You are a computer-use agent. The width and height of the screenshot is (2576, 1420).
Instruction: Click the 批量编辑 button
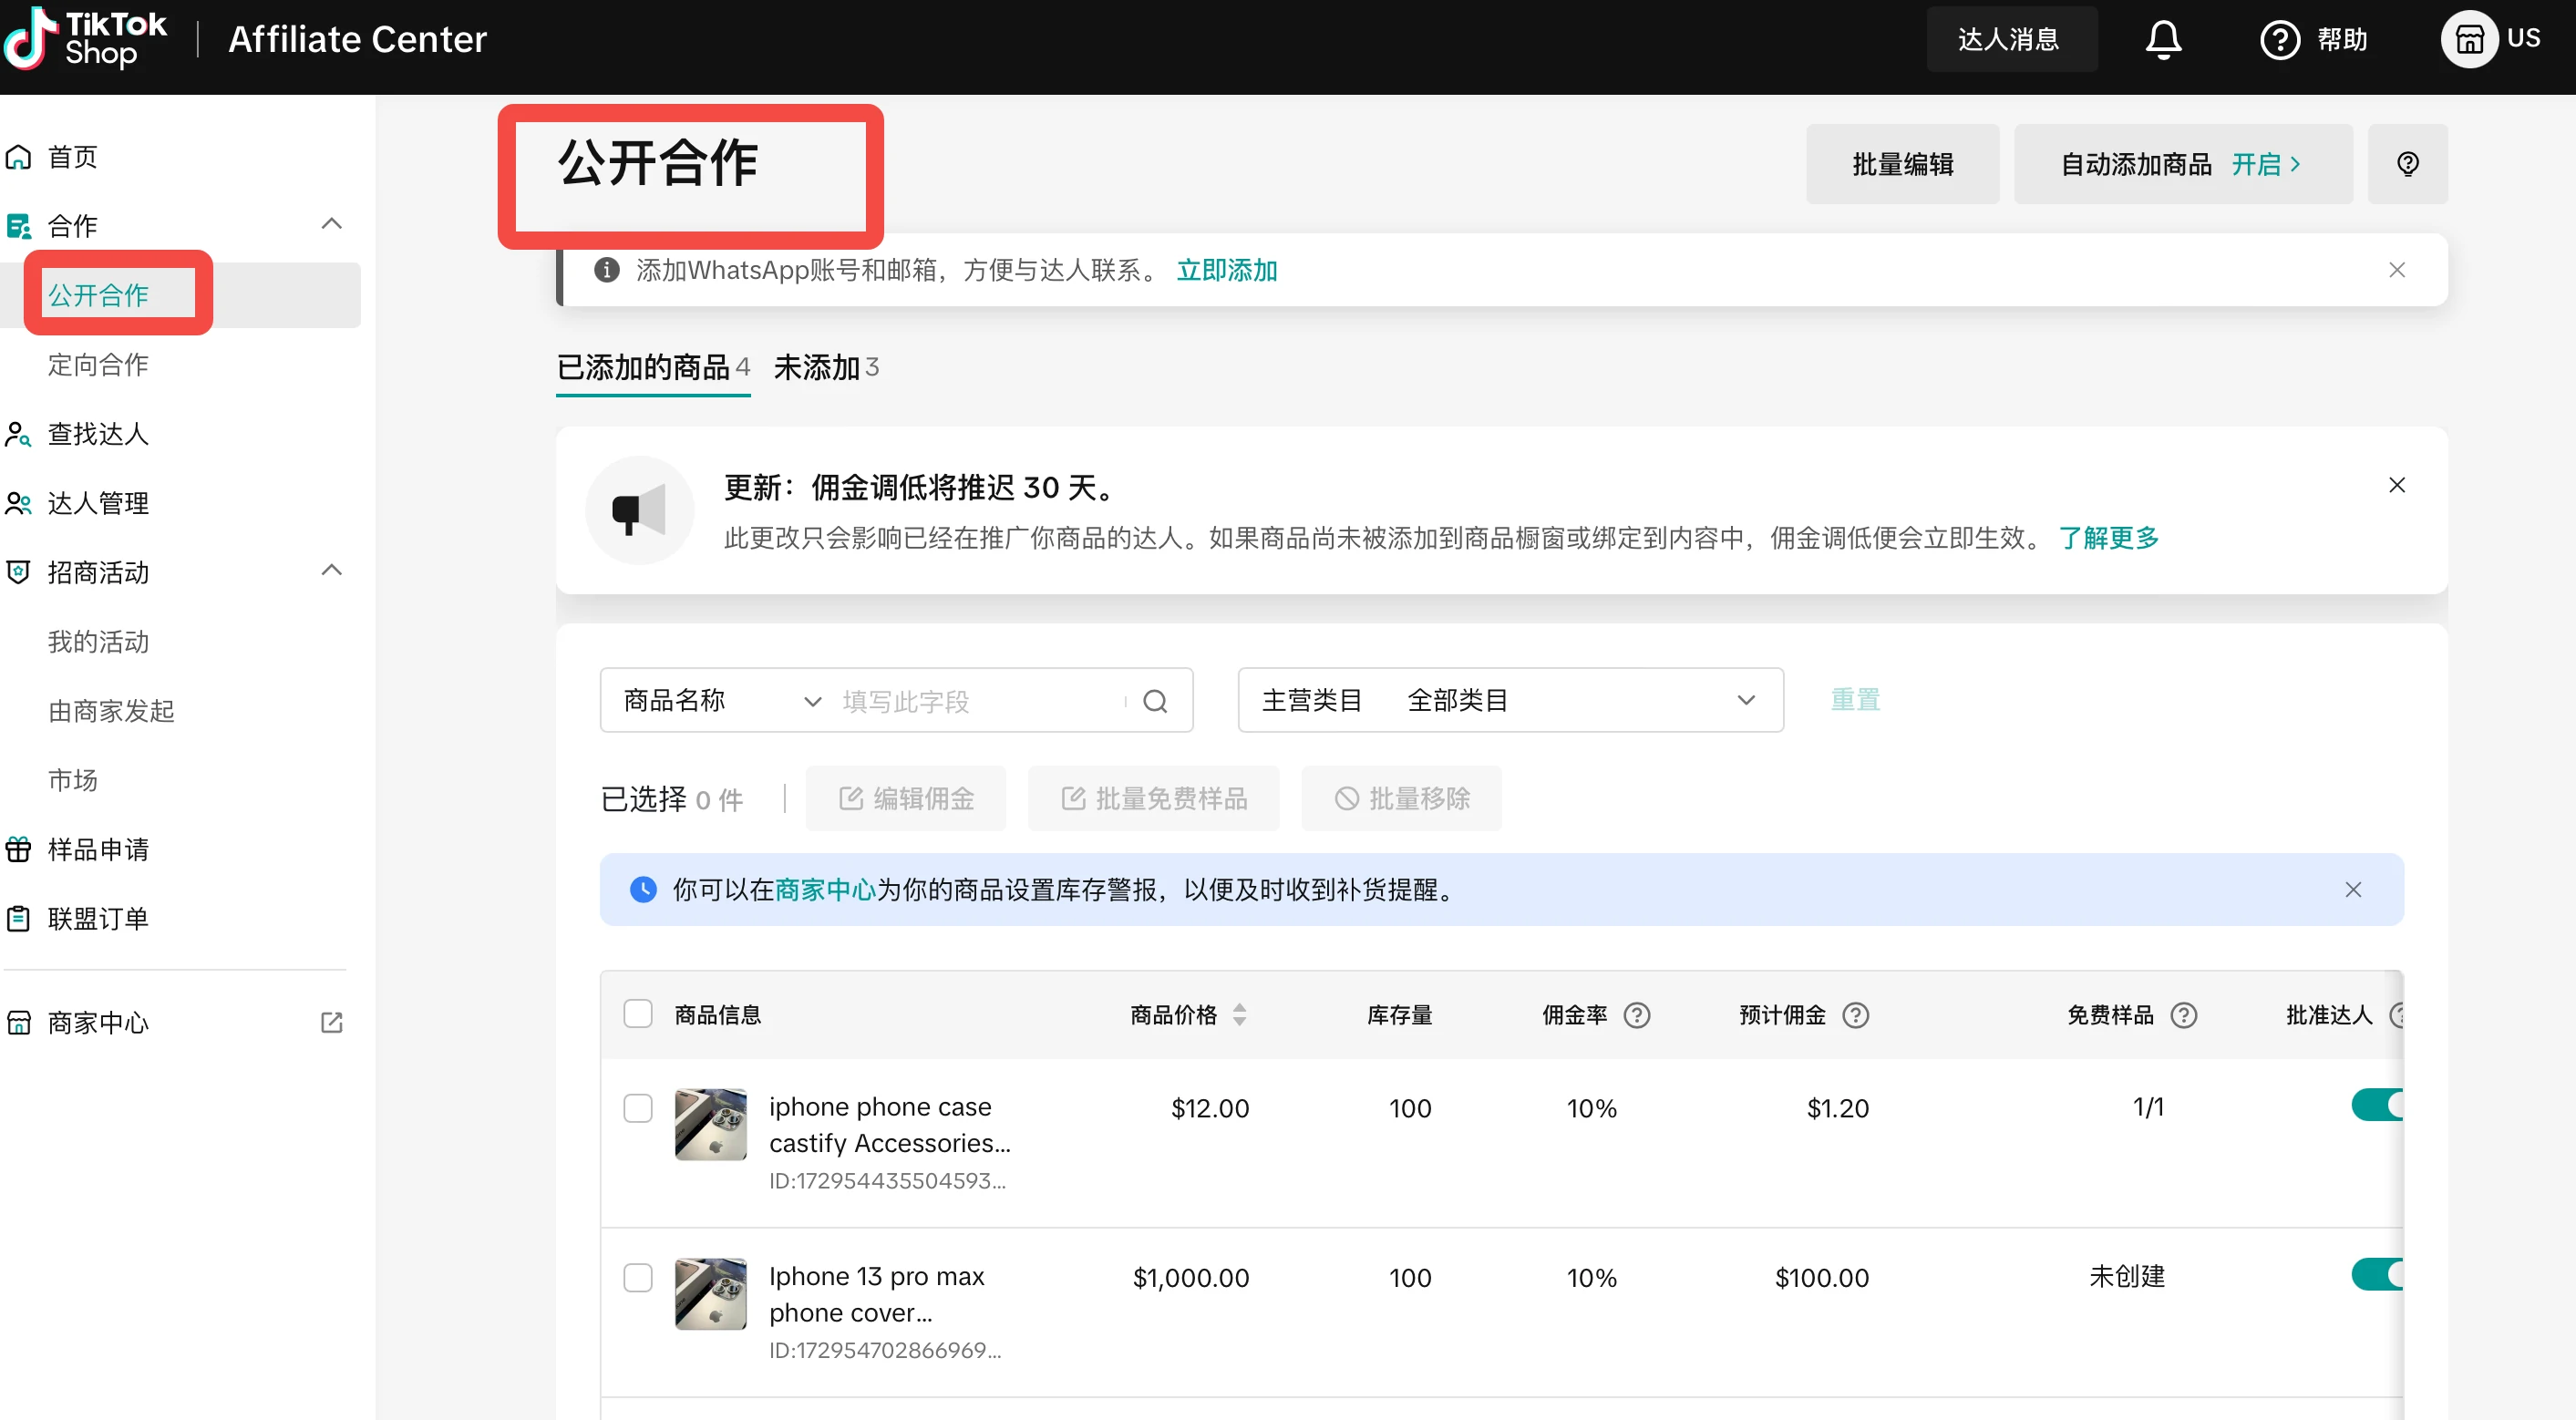[x=1903, y=163]
